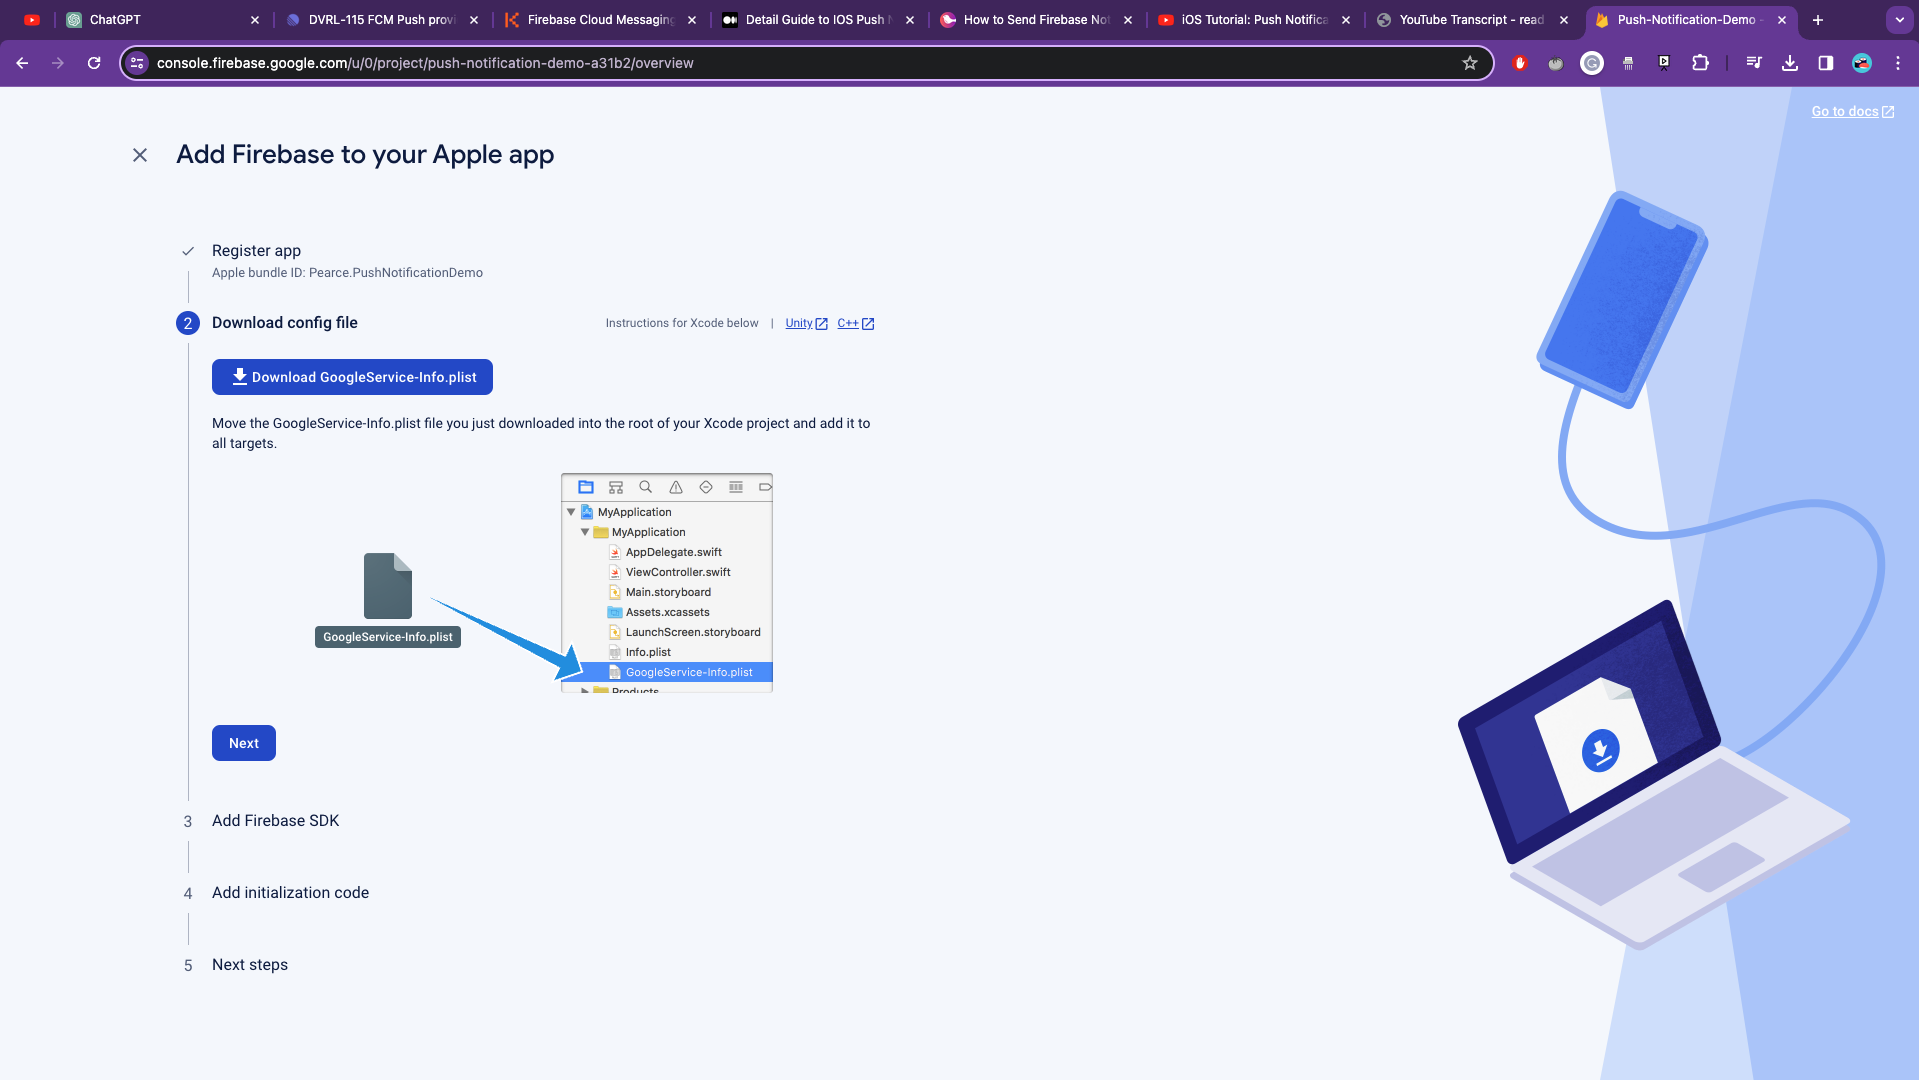
Task: Click the red adblock extension icon
Action: coord(1520,63)
